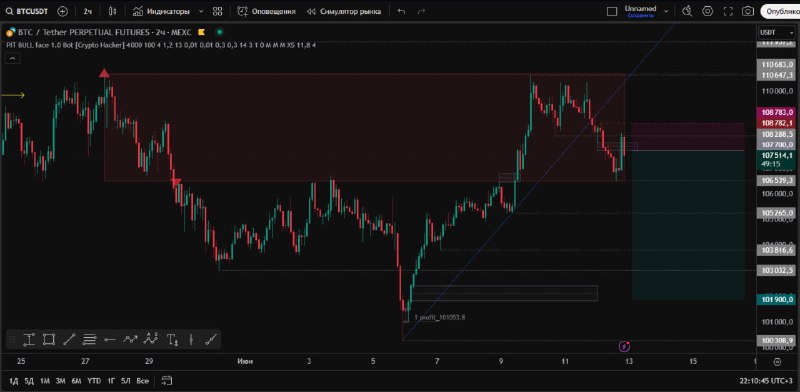Screen dimensions: 800x392
Task: Click the yellow flag next to MEXC
Action: 202,32
